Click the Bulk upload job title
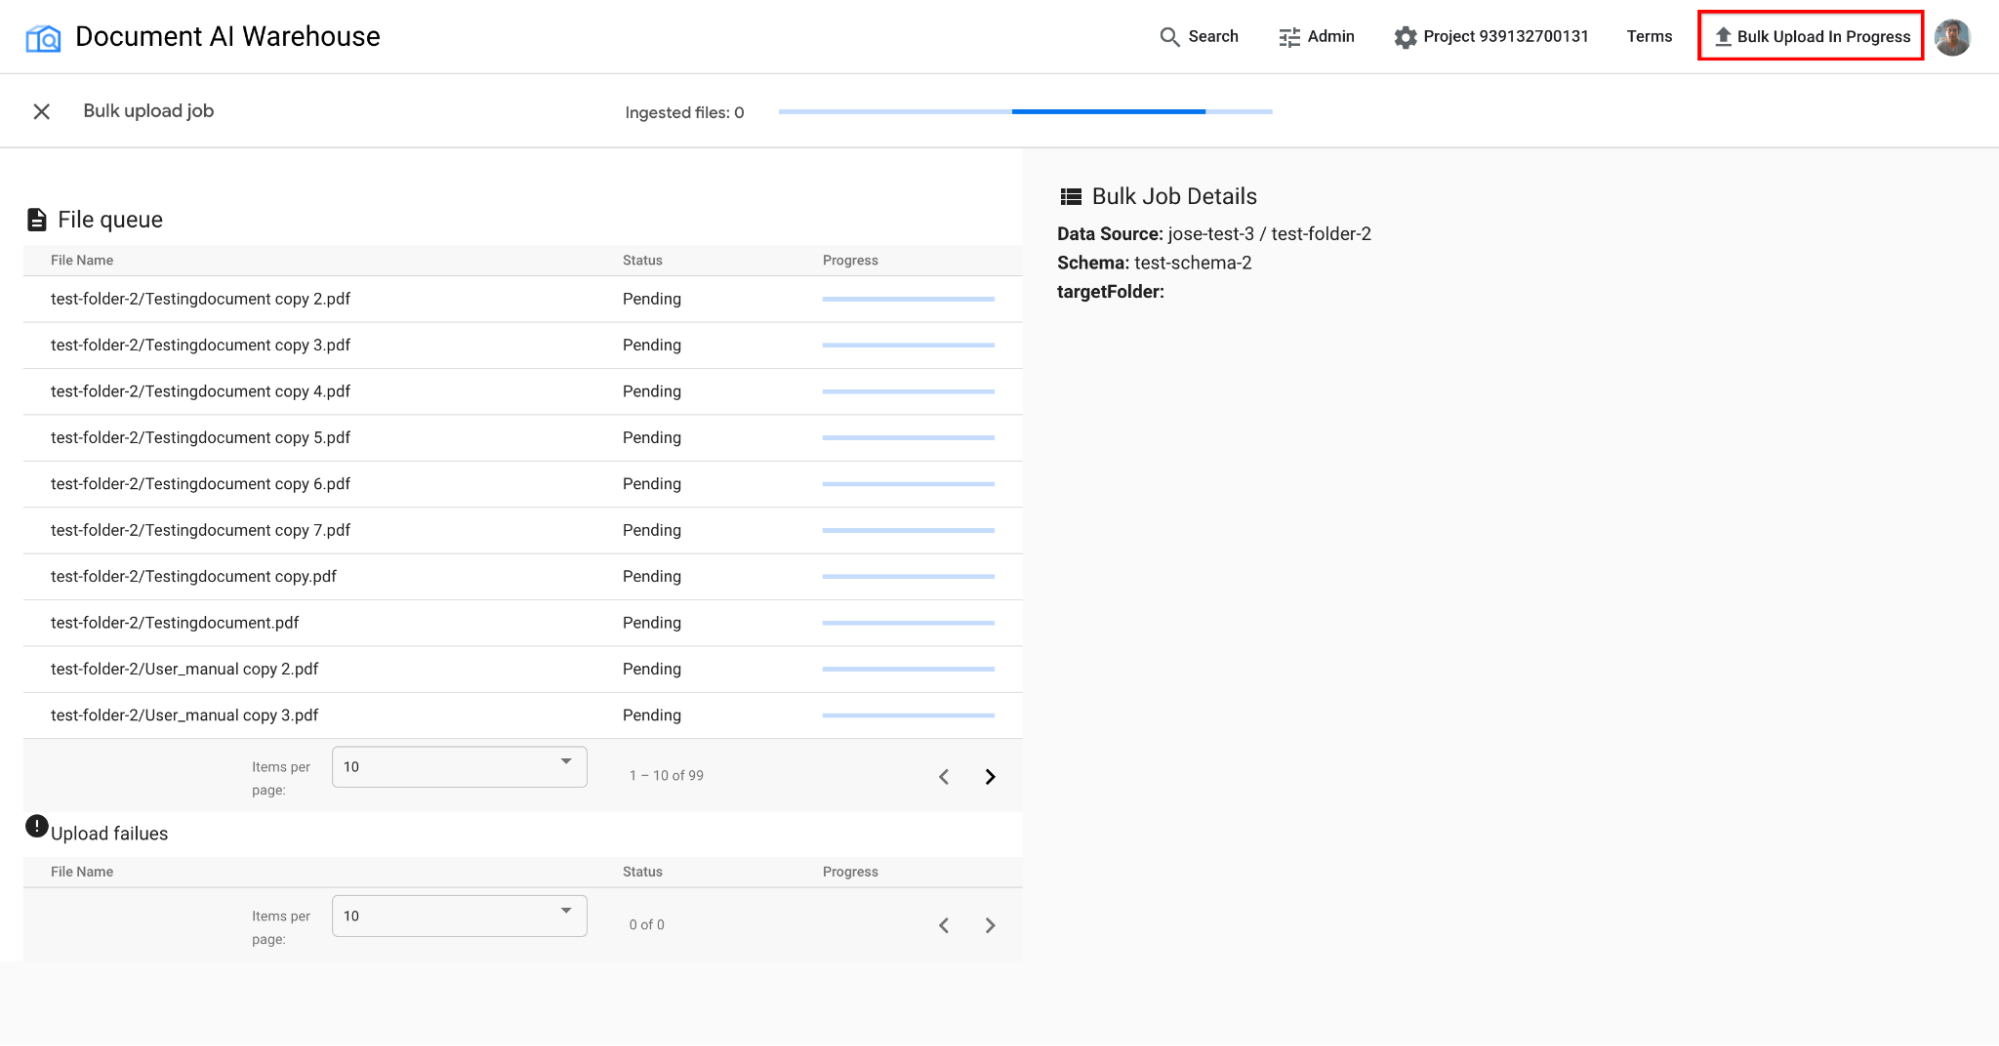This screenshot has width=1999, height=1046. [x=148, y=111]
